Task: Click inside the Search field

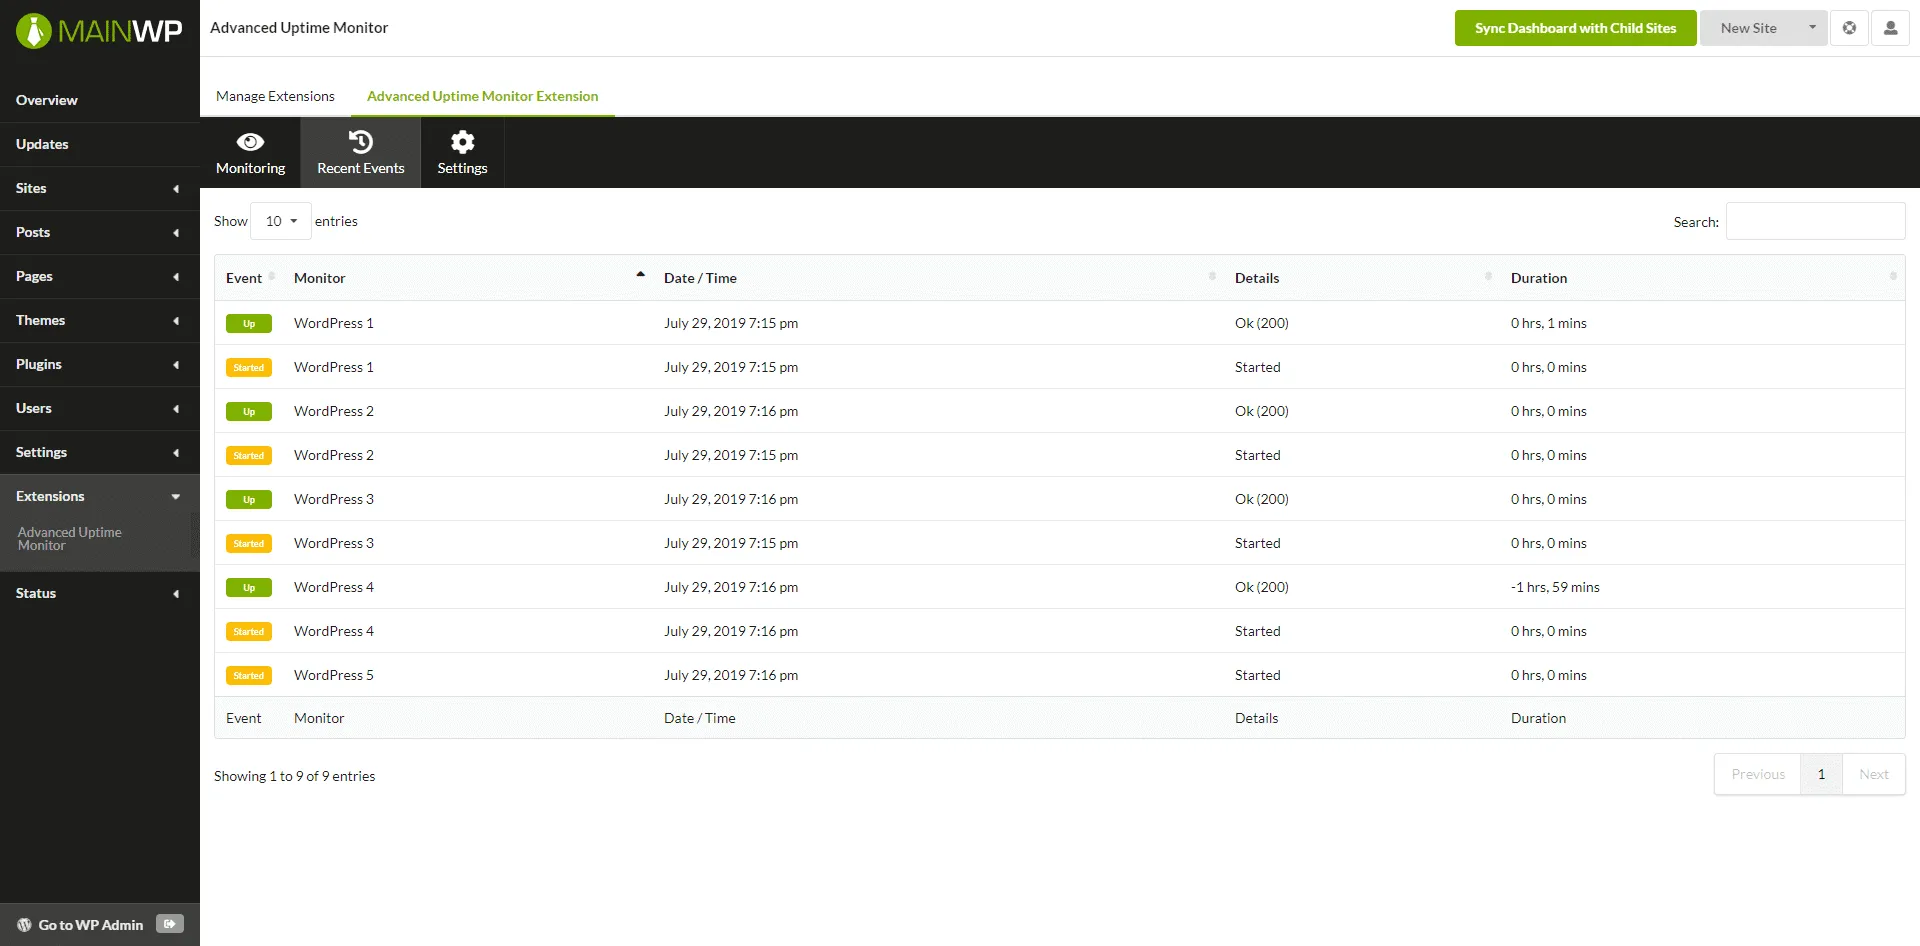Action: coord(1815,221)
